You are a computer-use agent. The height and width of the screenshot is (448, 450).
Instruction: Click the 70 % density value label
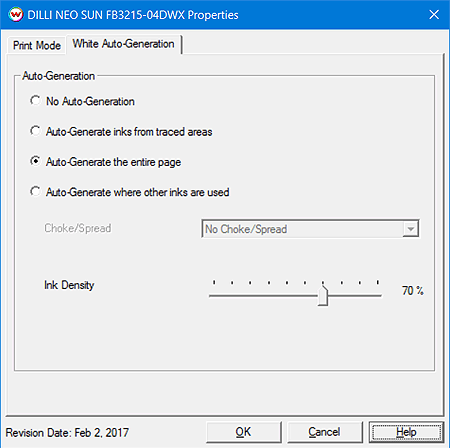click(413, 291)
